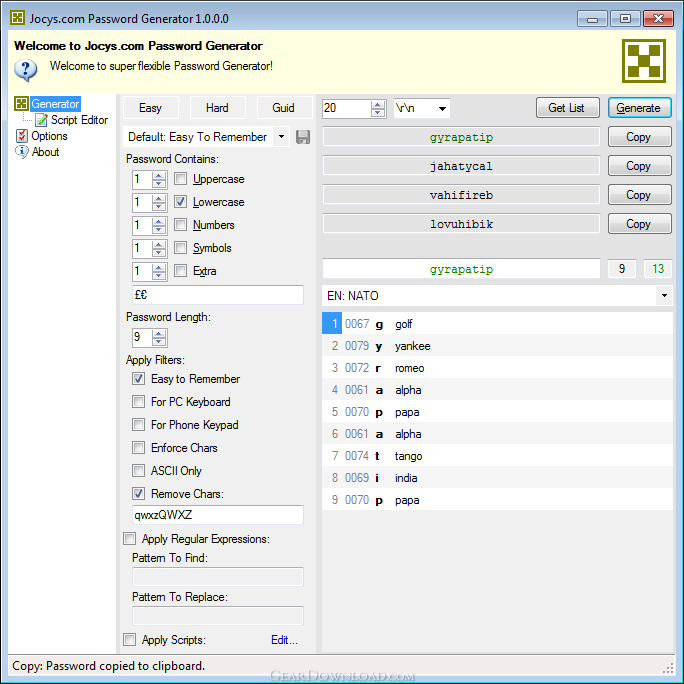Select row 2 yankee in phonetic list

pyautogui.click(x=497, y=346)
